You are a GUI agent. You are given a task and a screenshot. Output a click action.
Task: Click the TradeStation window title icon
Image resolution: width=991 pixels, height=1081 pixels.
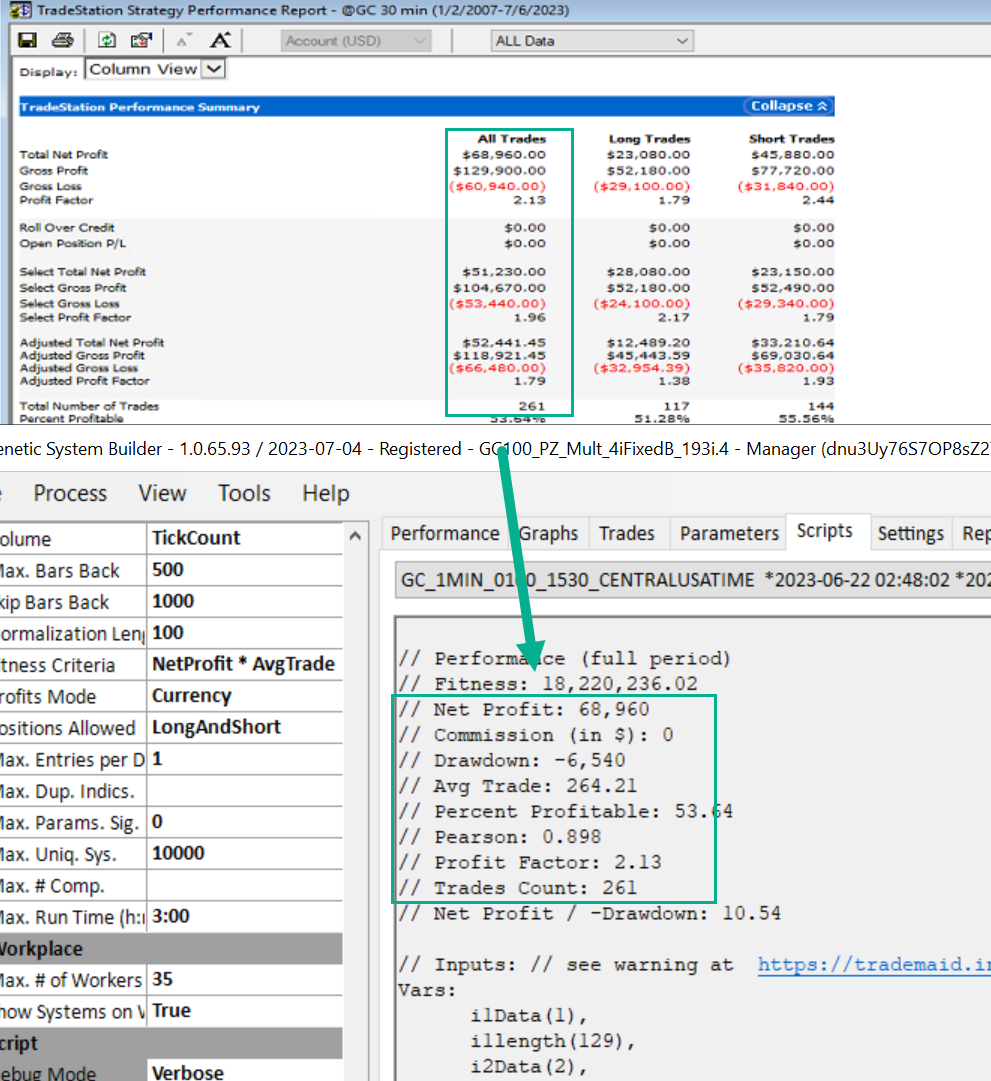[x=19, y=11]
